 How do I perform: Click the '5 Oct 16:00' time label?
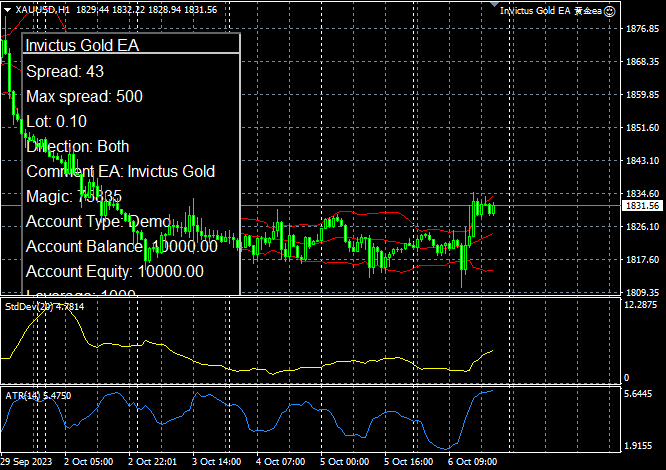pyautogui.click(x=409, y=462)
